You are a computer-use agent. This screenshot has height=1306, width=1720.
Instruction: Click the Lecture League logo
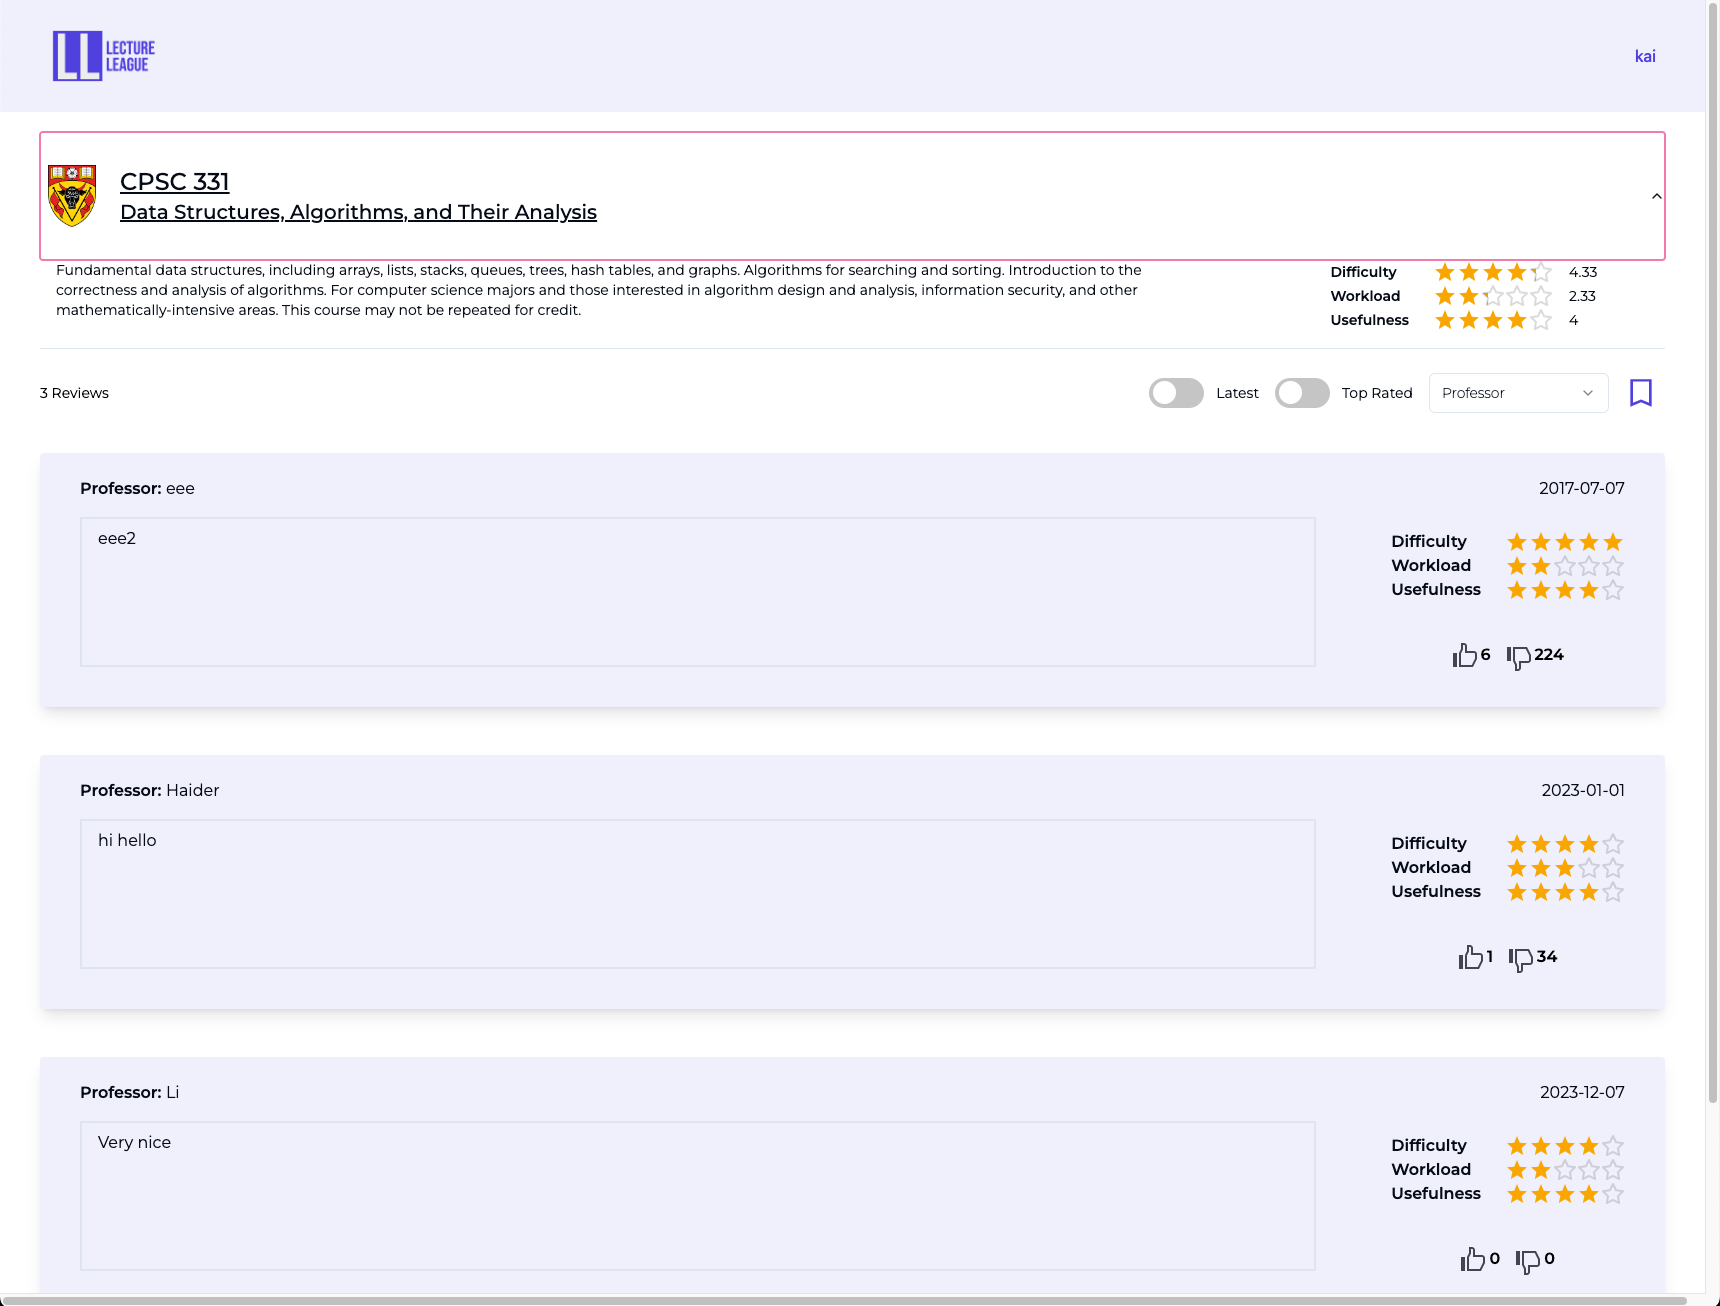pyautogui.click(x=104, y=56)
